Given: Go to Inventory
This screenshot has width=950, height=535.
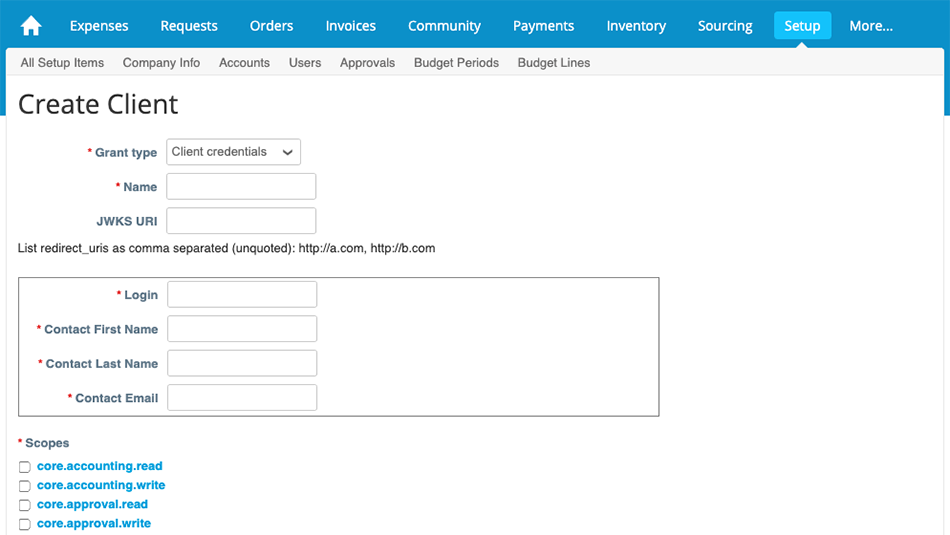Looking at the screenshot, I should click(x=636, y=26).
